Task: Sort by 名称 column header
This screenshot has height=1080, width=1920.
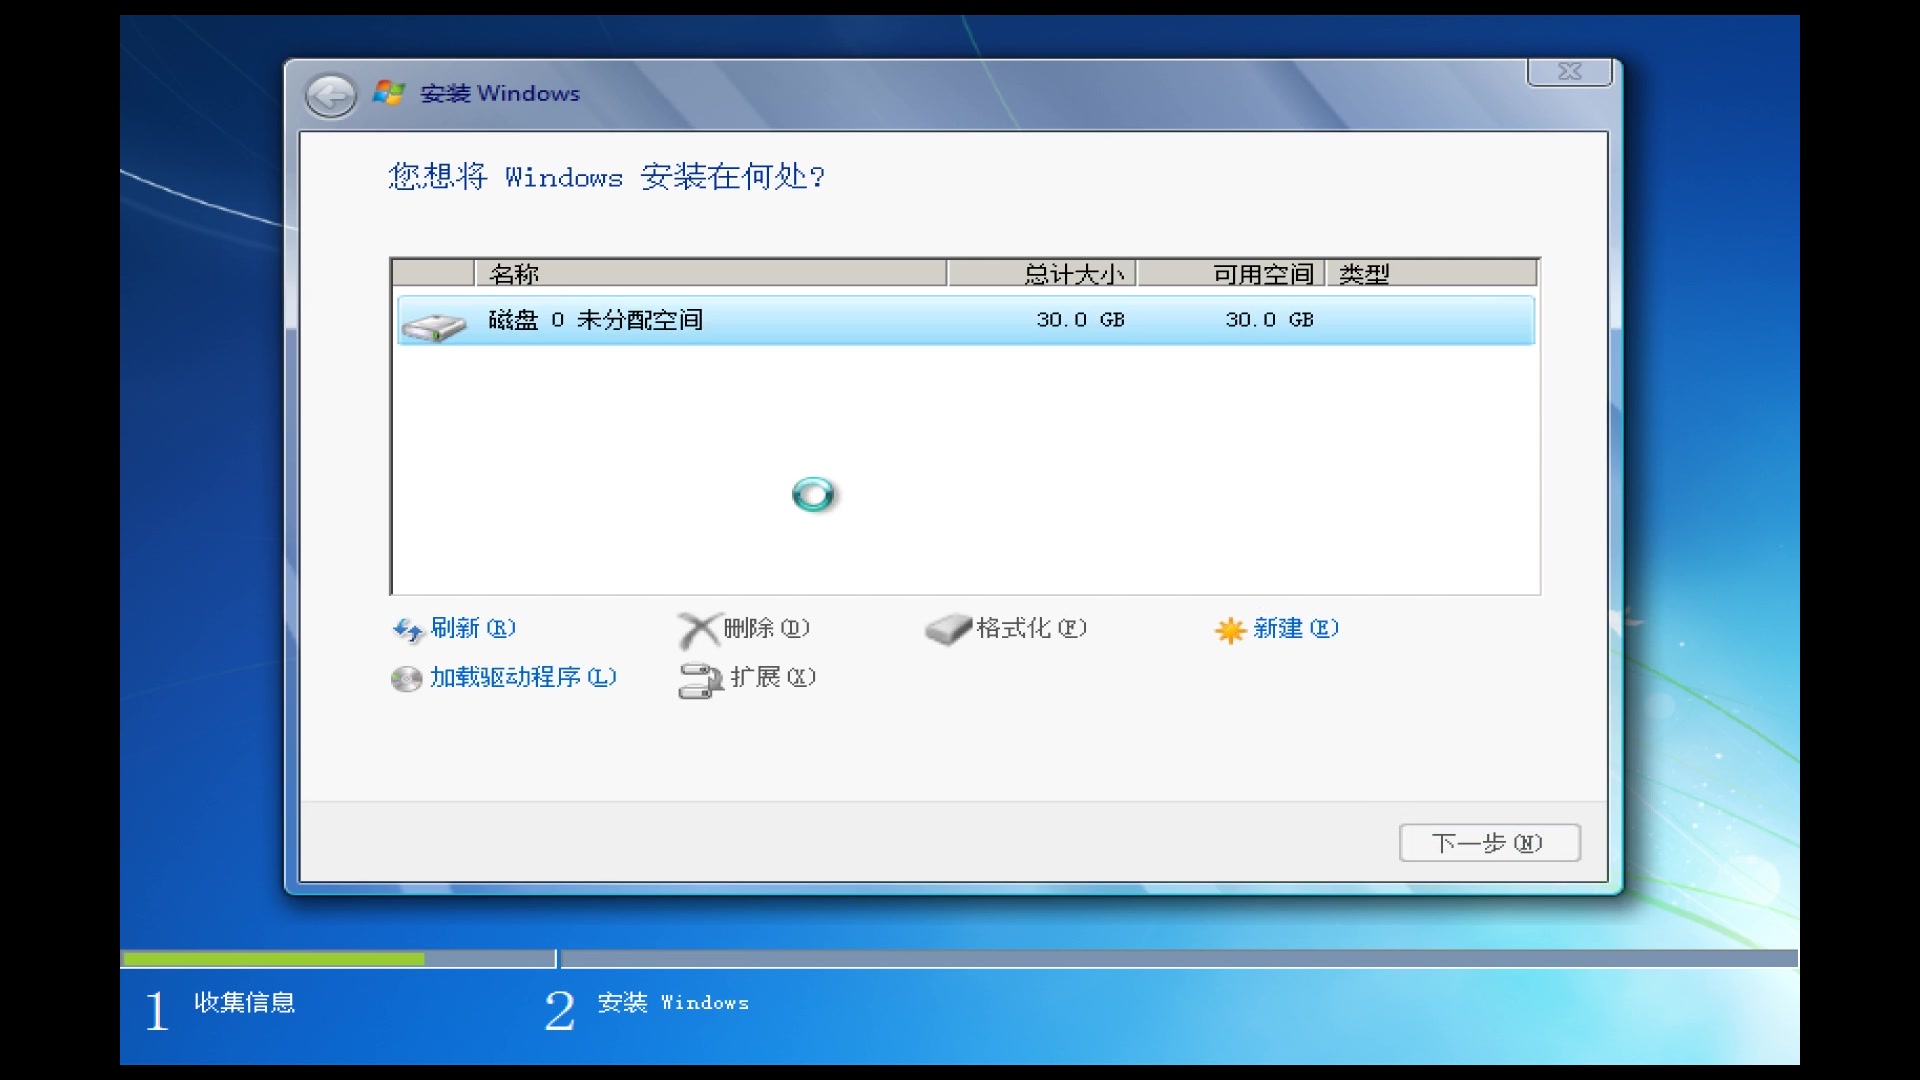Action: point(711,273)
